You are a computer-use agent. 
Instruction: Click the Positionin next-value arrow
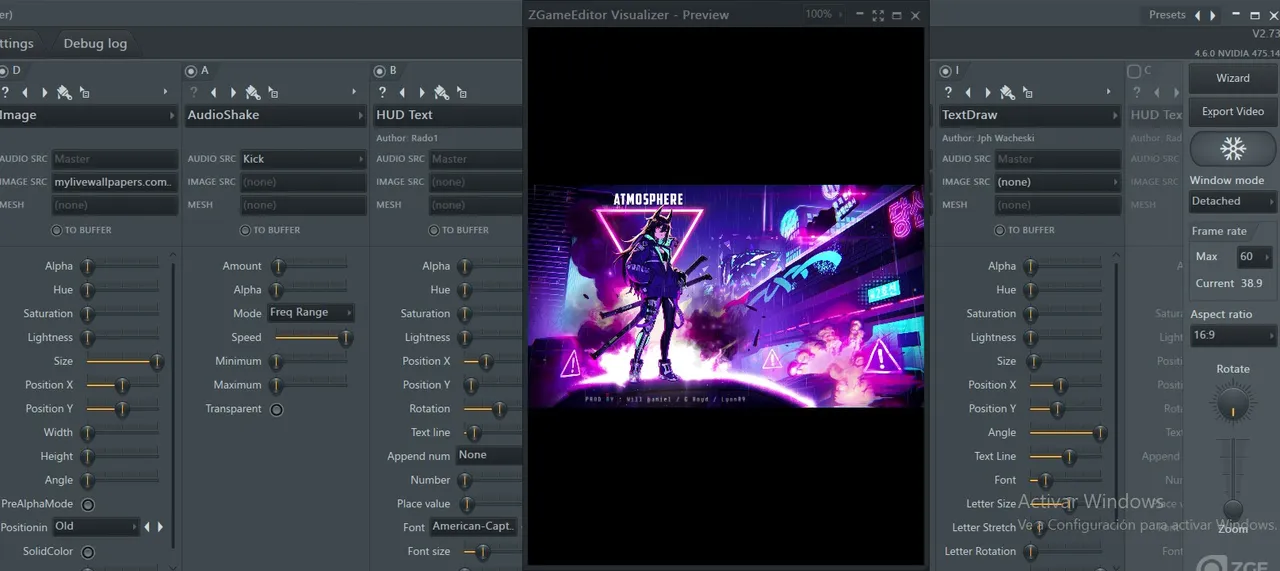(x=160, y=527)
